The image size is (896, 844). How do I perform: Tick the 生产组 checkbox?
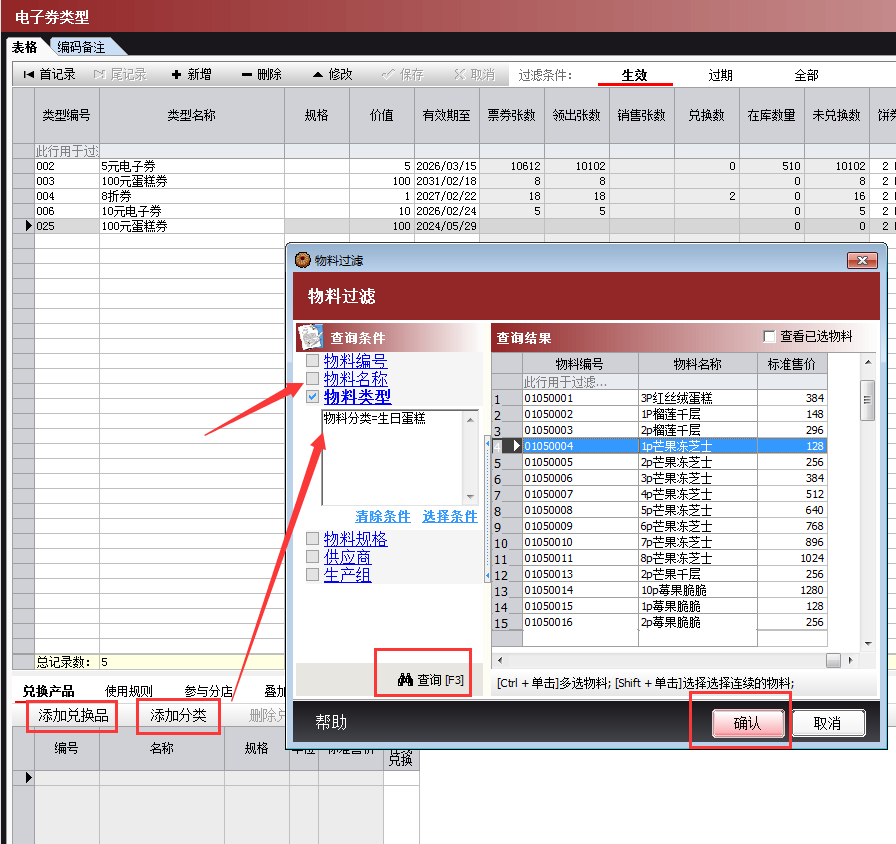click(313, 574)
